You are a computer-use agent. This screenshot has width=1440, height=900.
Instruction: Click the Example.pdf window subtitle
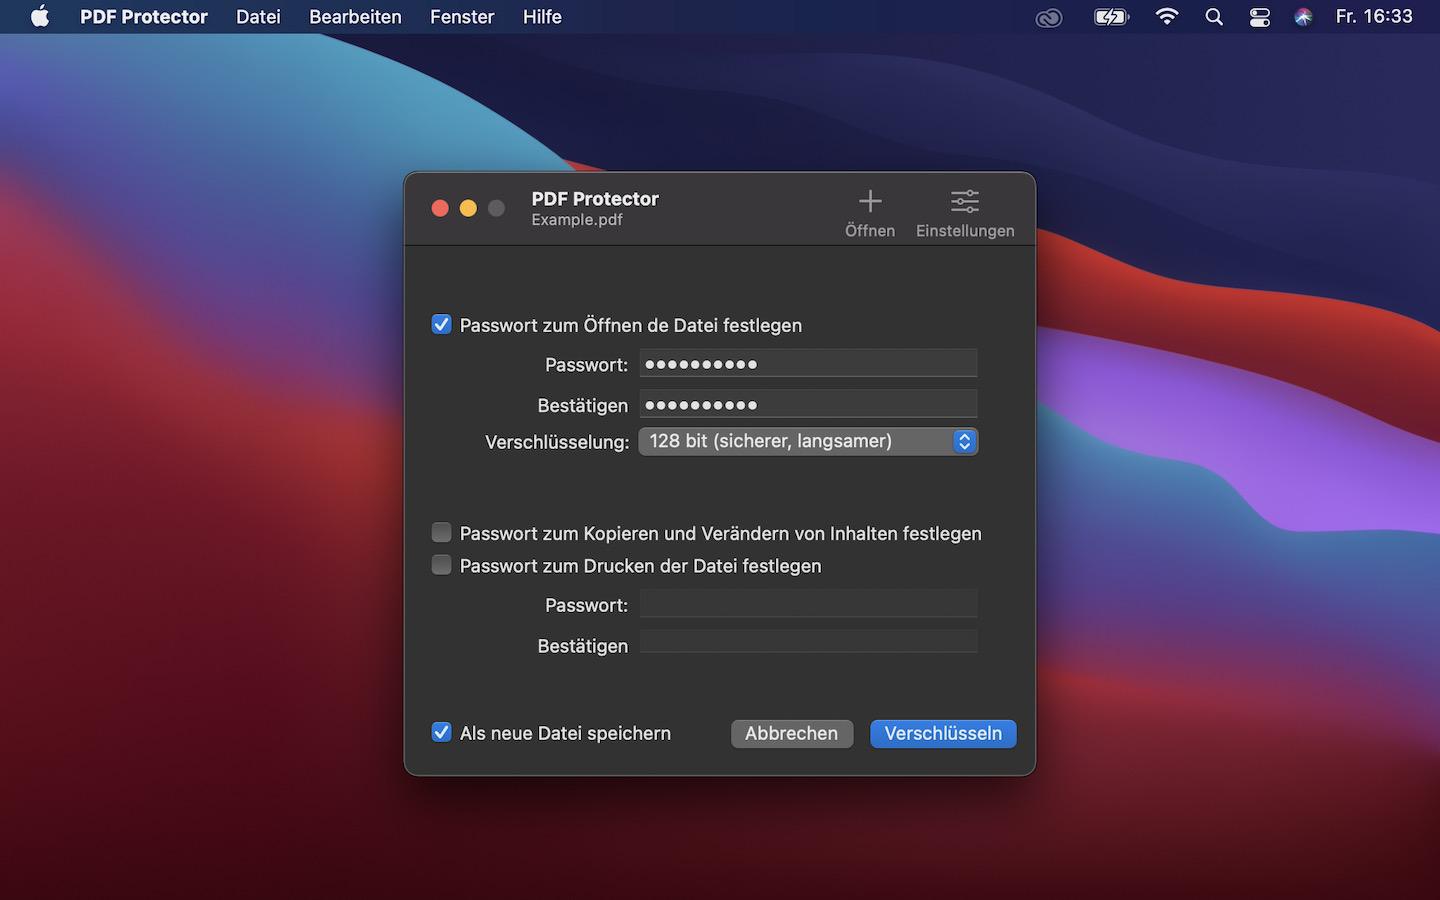577,220
